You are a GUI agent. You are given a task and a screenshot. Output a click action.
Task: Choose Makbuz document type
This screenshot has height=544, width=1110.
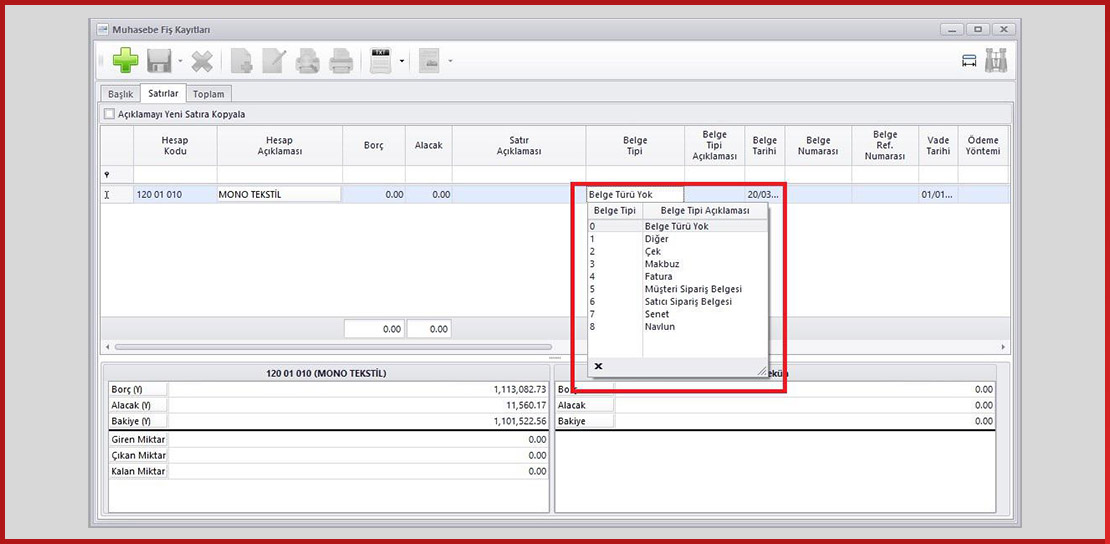677,264
